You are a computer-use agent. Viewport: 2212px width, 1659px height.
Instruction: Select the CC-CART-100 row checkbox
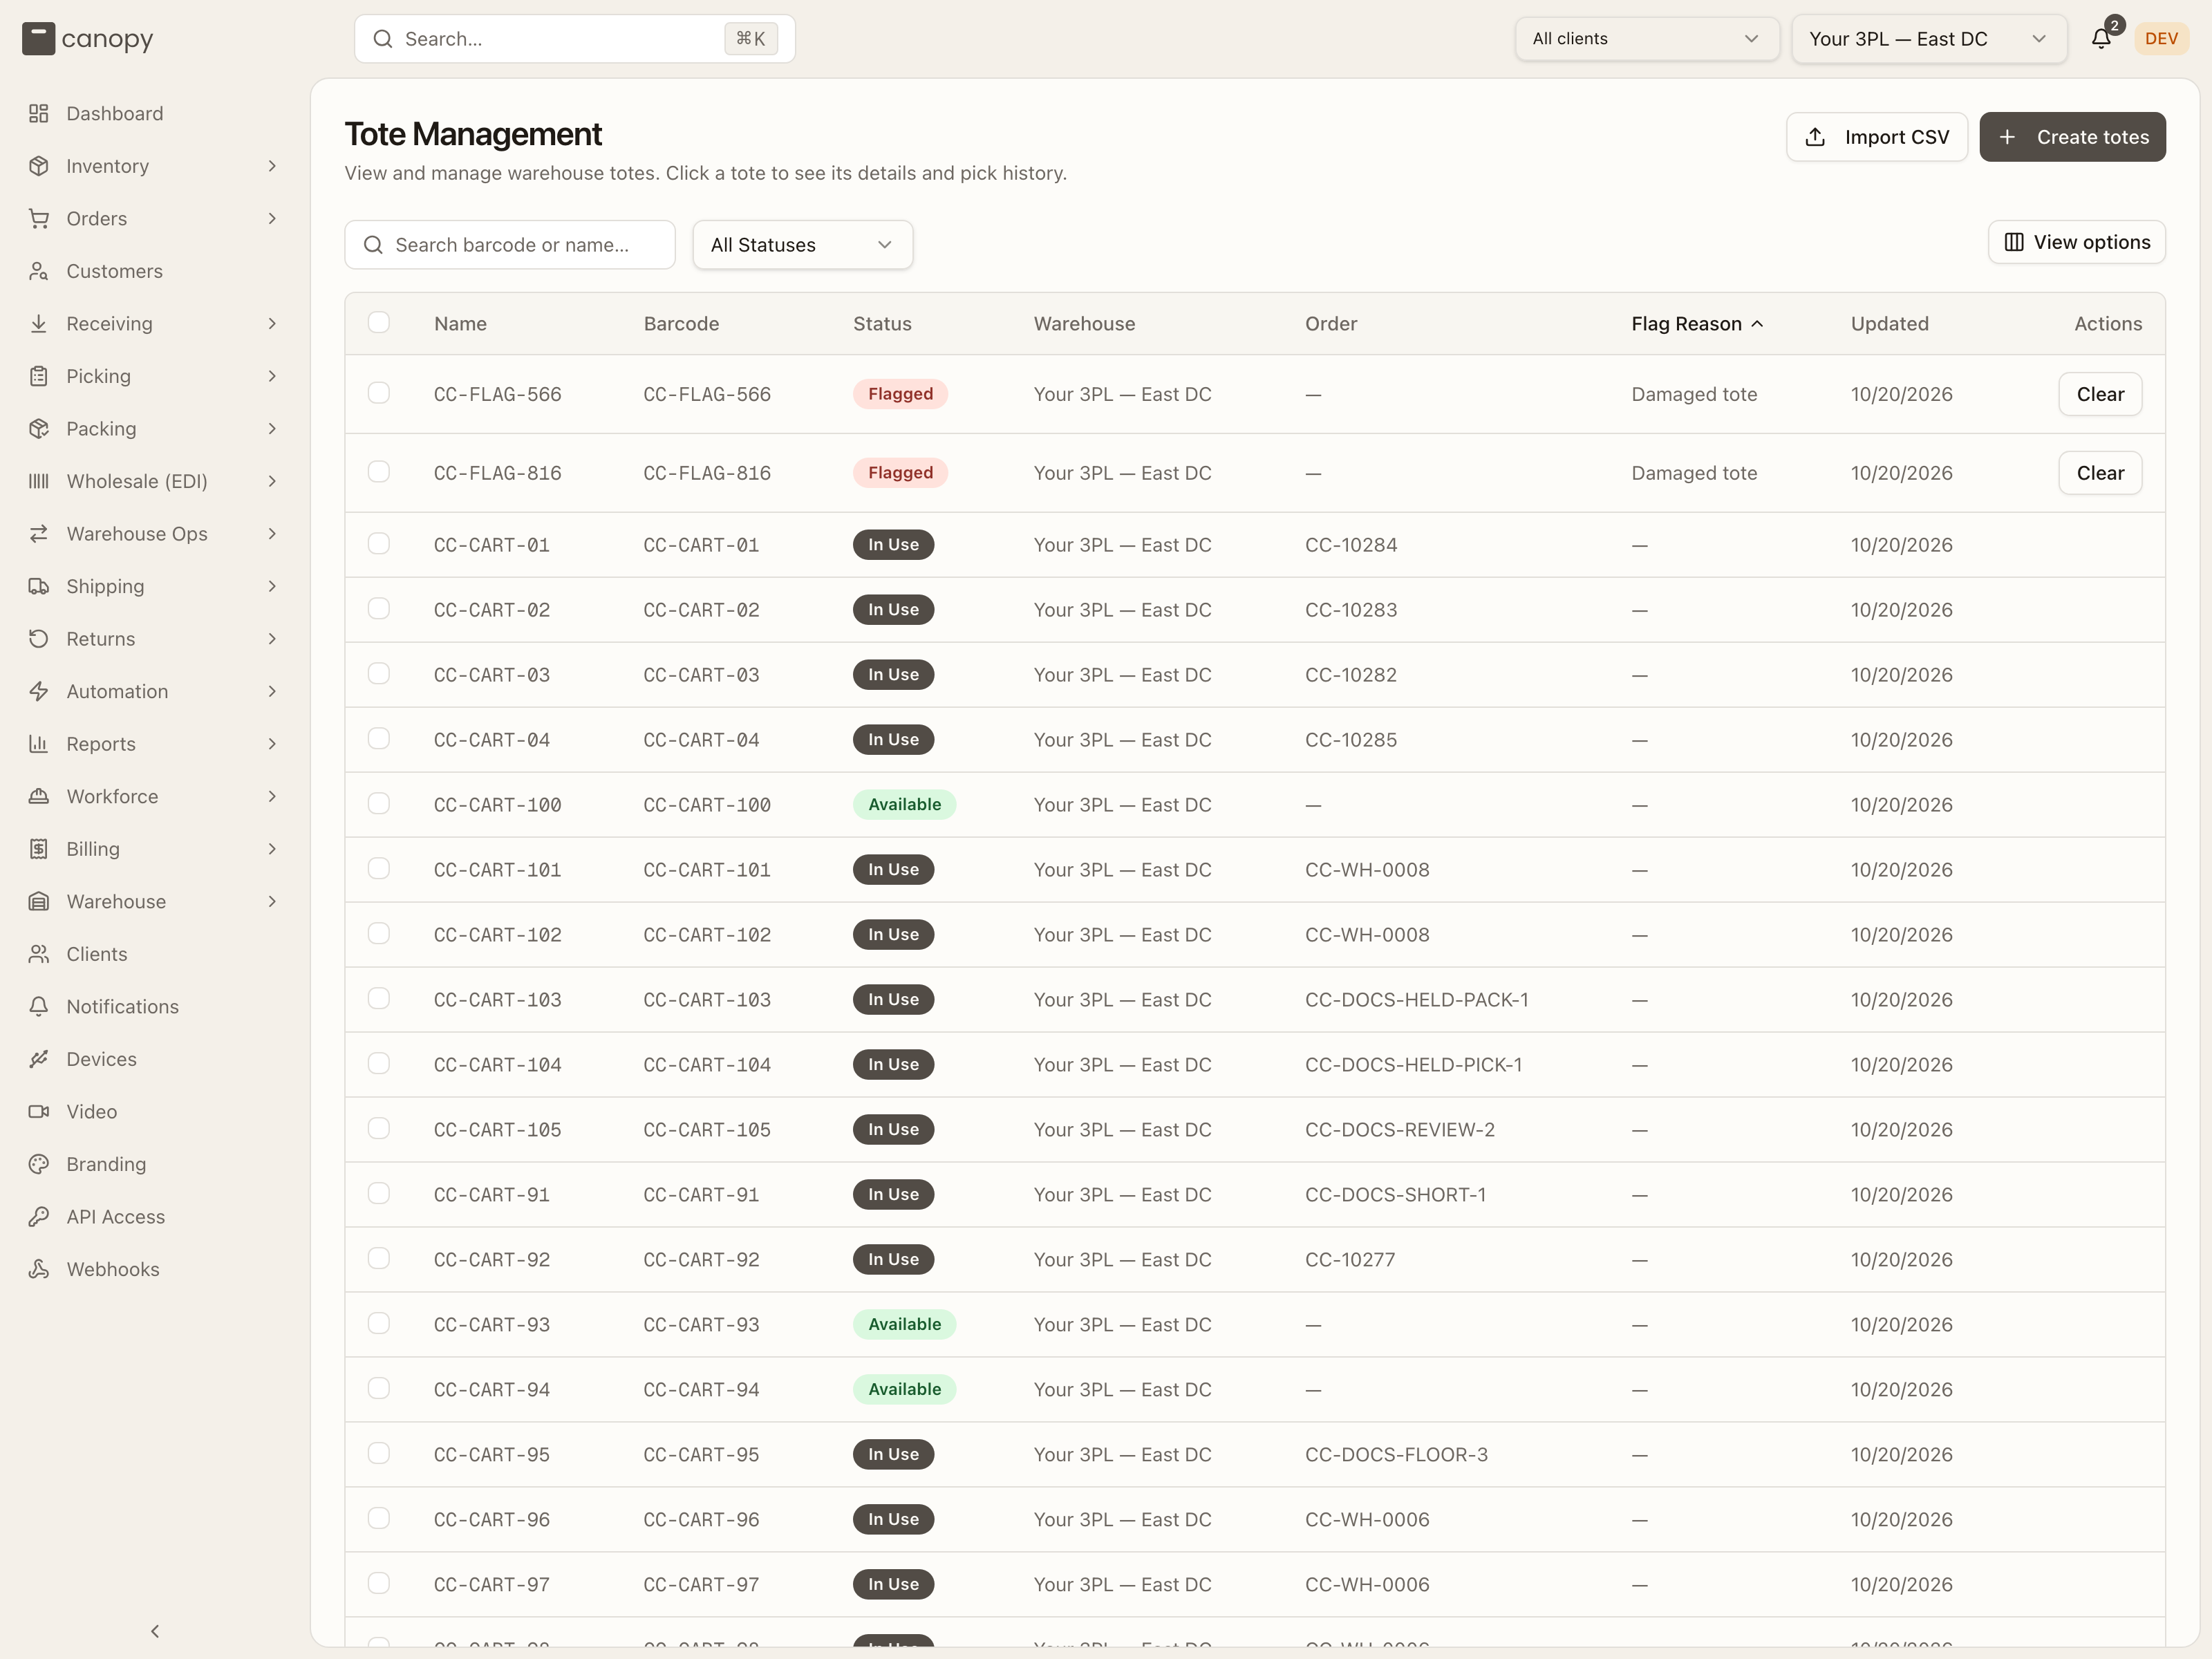379,803
